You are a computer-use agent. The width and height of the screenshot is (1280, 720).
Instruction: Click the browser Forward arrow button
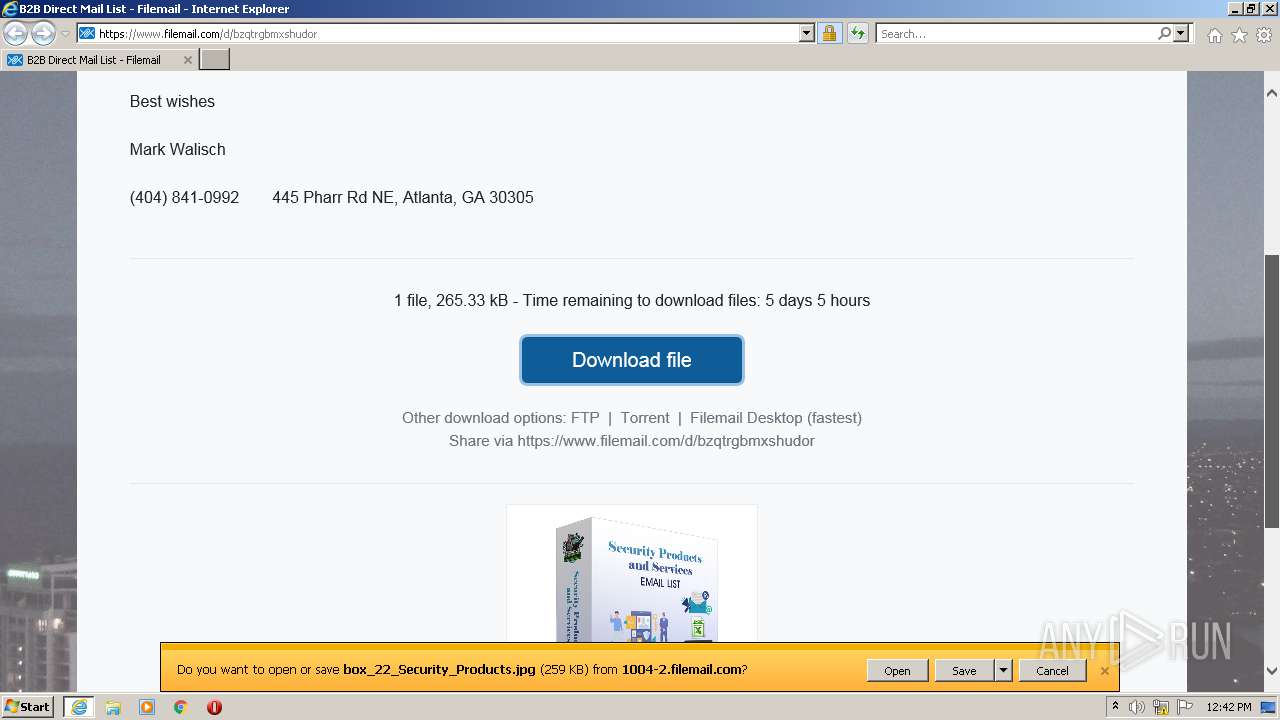click(43, 34)
